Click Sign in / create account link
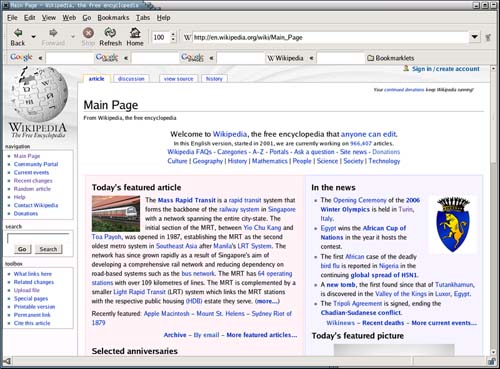Image resolution: width=500 pixels, height=369 pixels. pos(446,69)
